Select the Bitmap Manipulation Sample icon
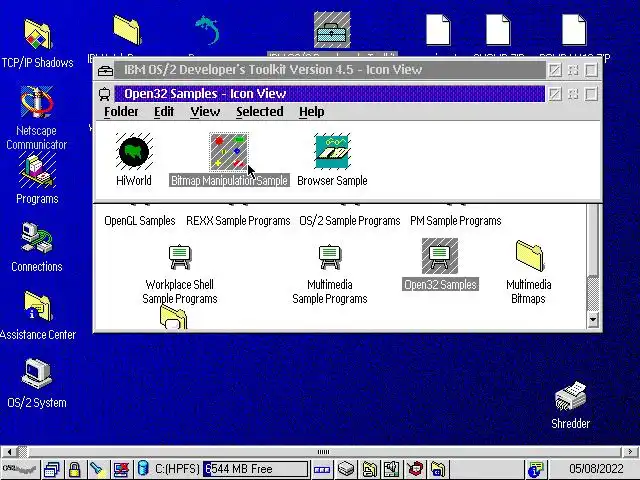 [229, 151]
